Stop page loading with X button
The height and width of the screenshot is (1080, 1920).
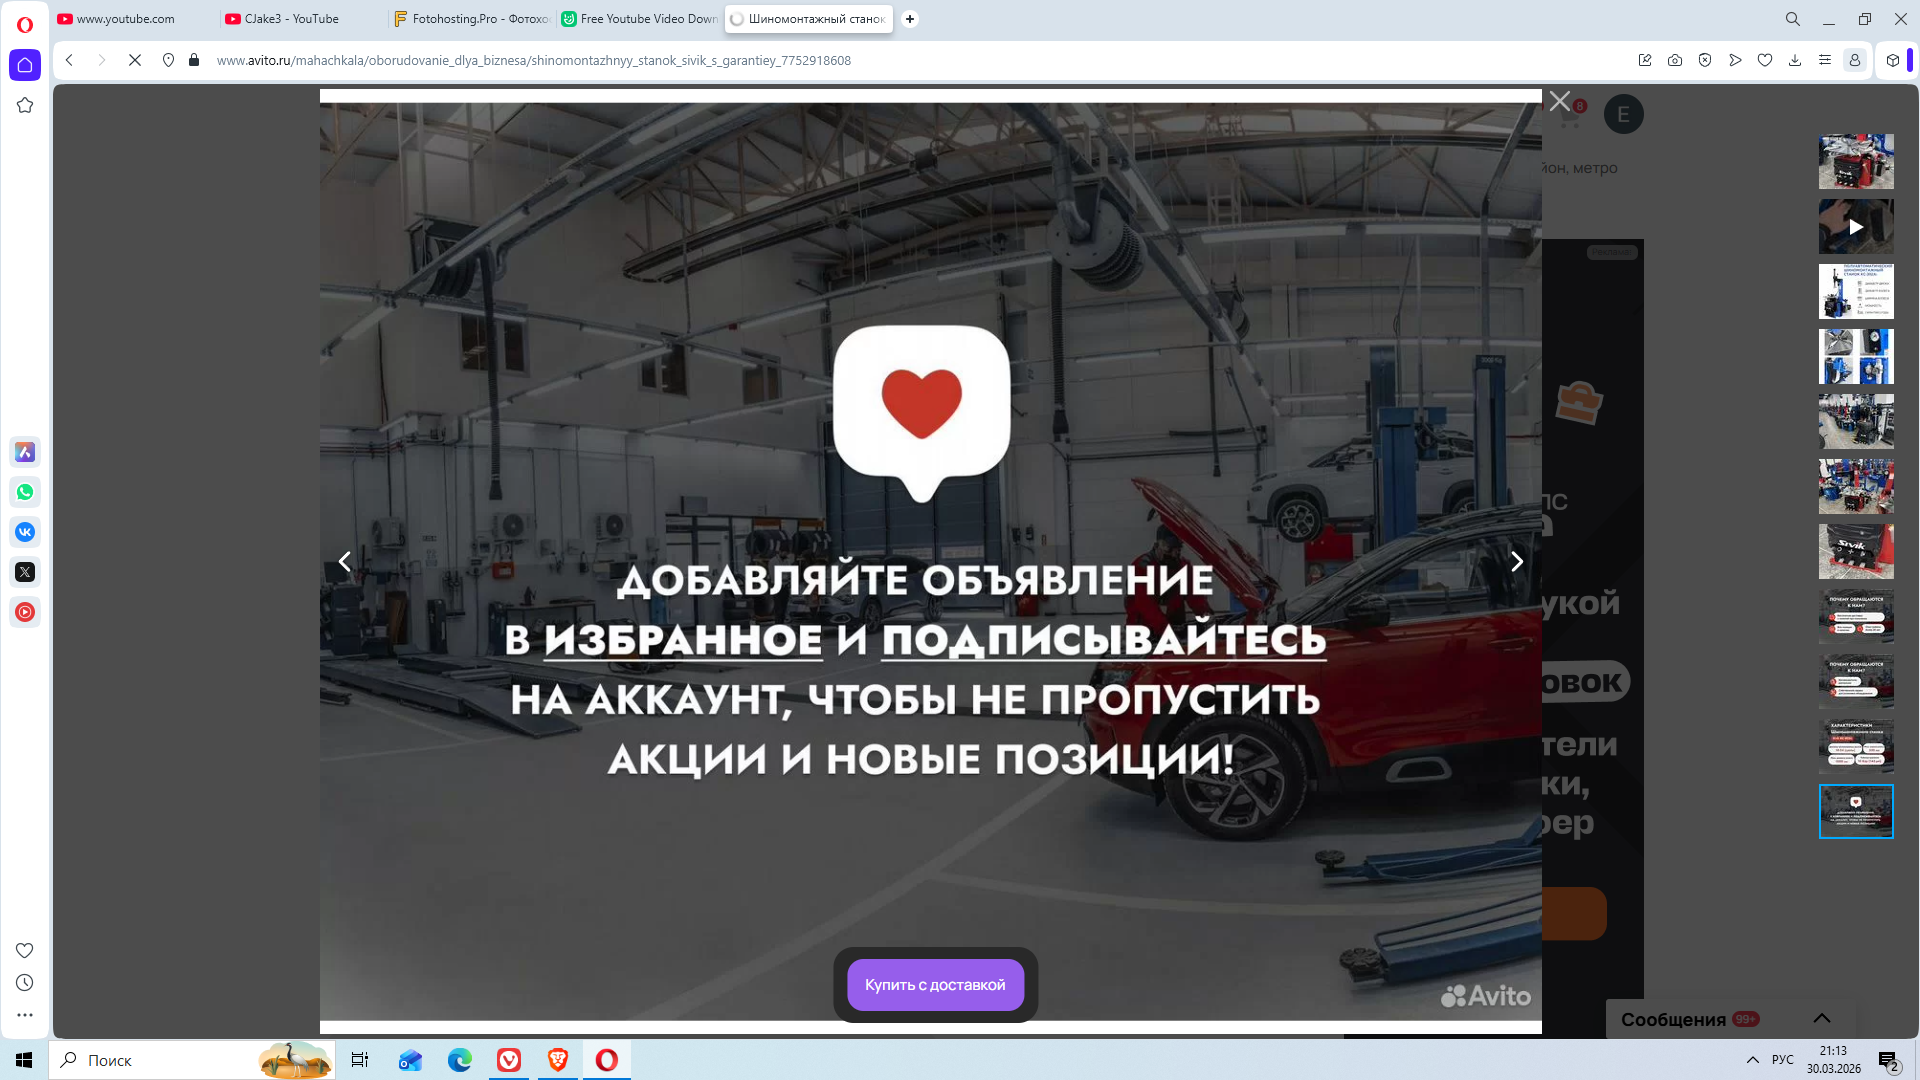tap(135, 60)
